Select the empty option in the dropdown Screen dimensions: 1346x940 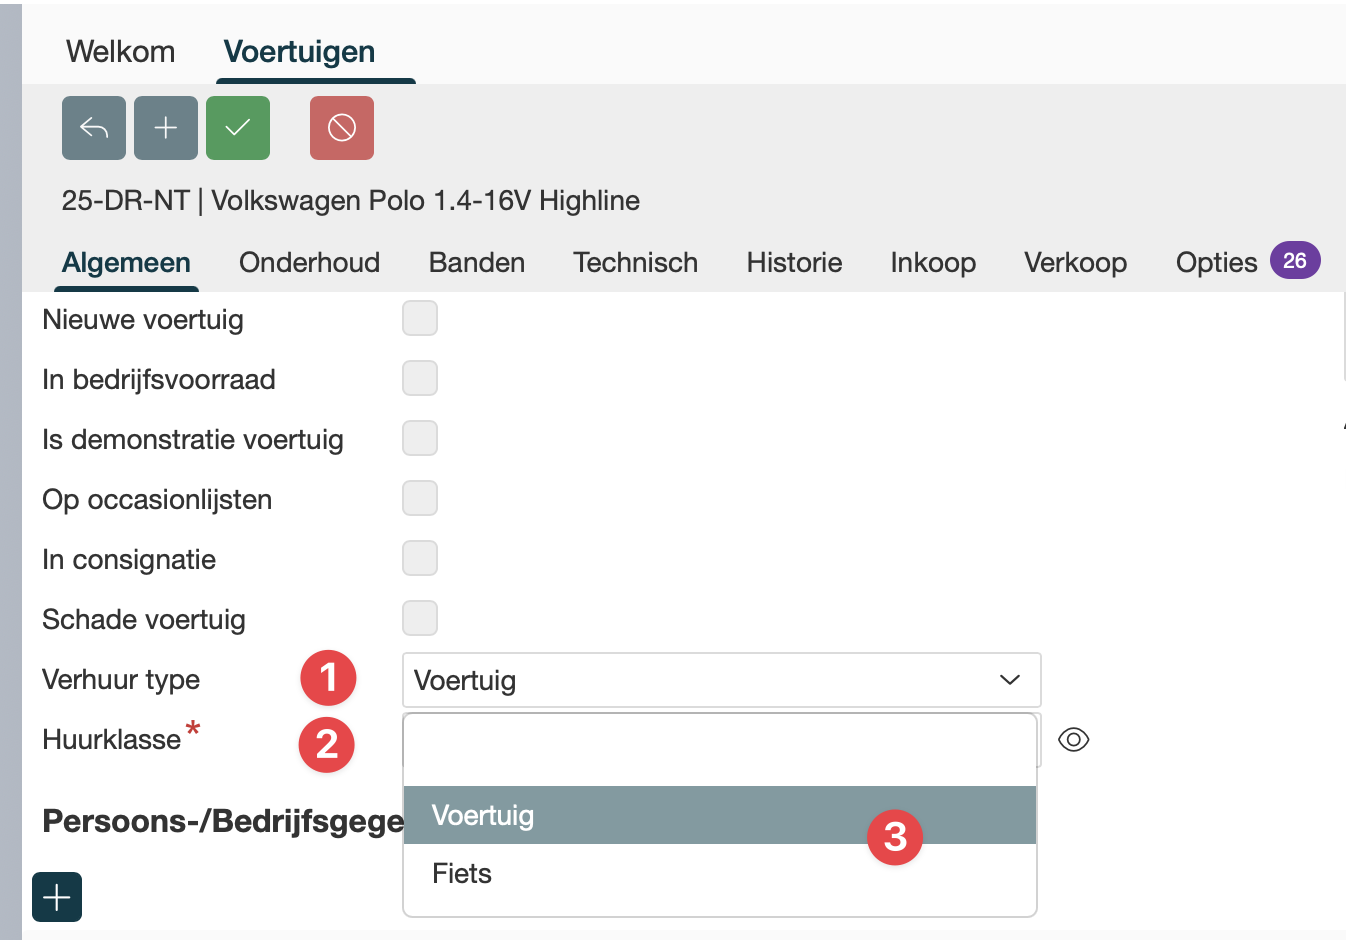[x=718, y=752]
